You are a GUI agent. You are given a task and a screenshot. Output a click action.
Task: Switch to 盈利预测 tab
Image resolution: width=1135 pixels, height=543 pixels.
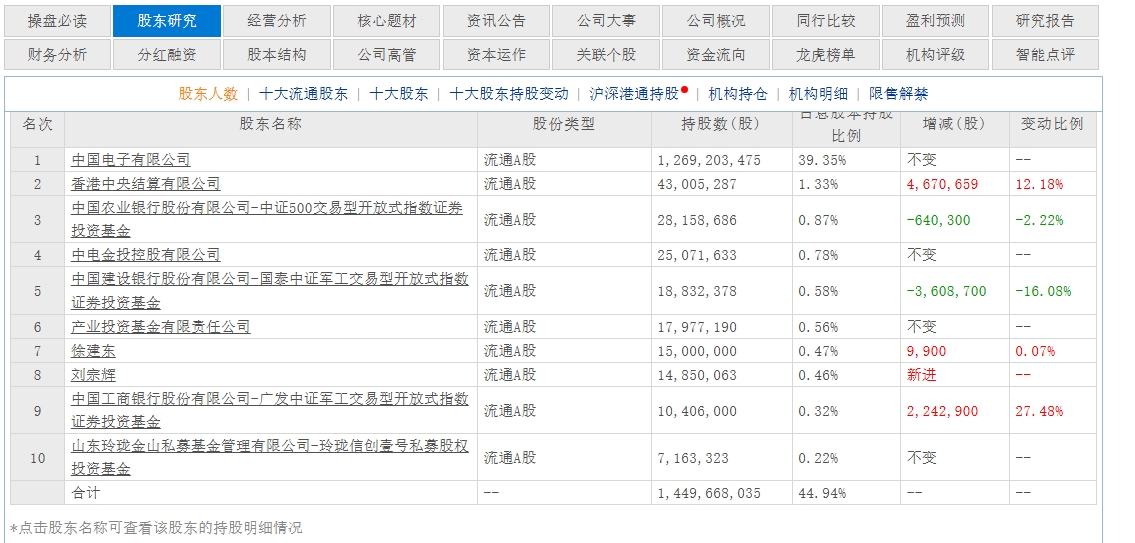[x=935, y=21]
